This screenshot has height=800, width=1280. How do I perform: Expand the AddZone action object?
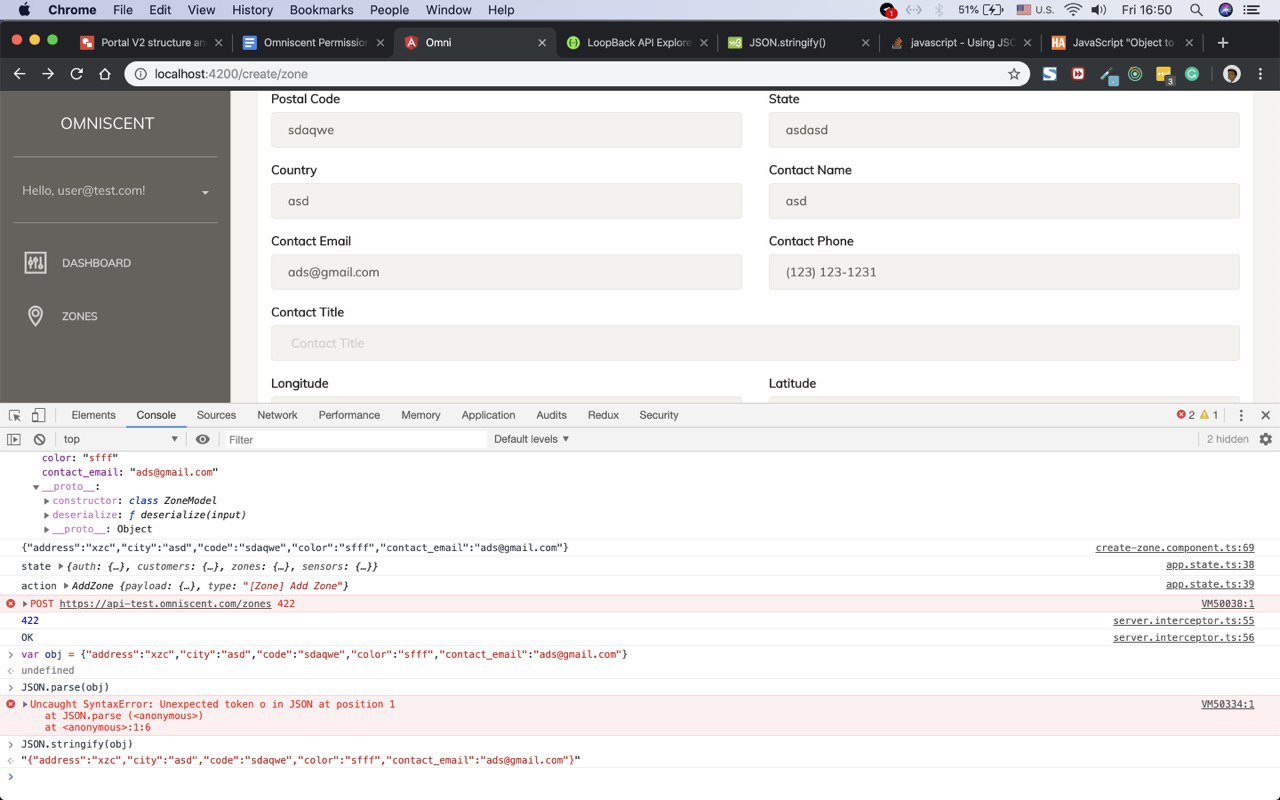(x=66, y=586)
